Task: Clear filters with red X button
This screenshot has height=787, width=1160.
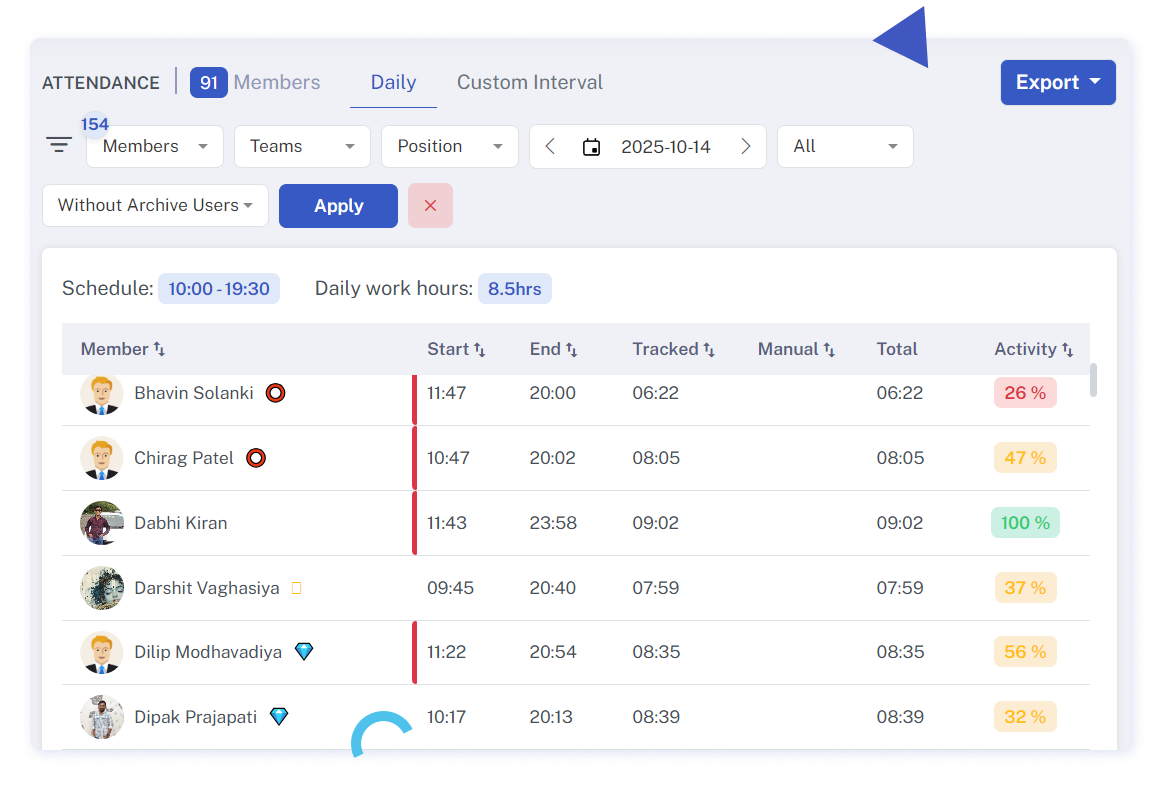Action: 430,205
